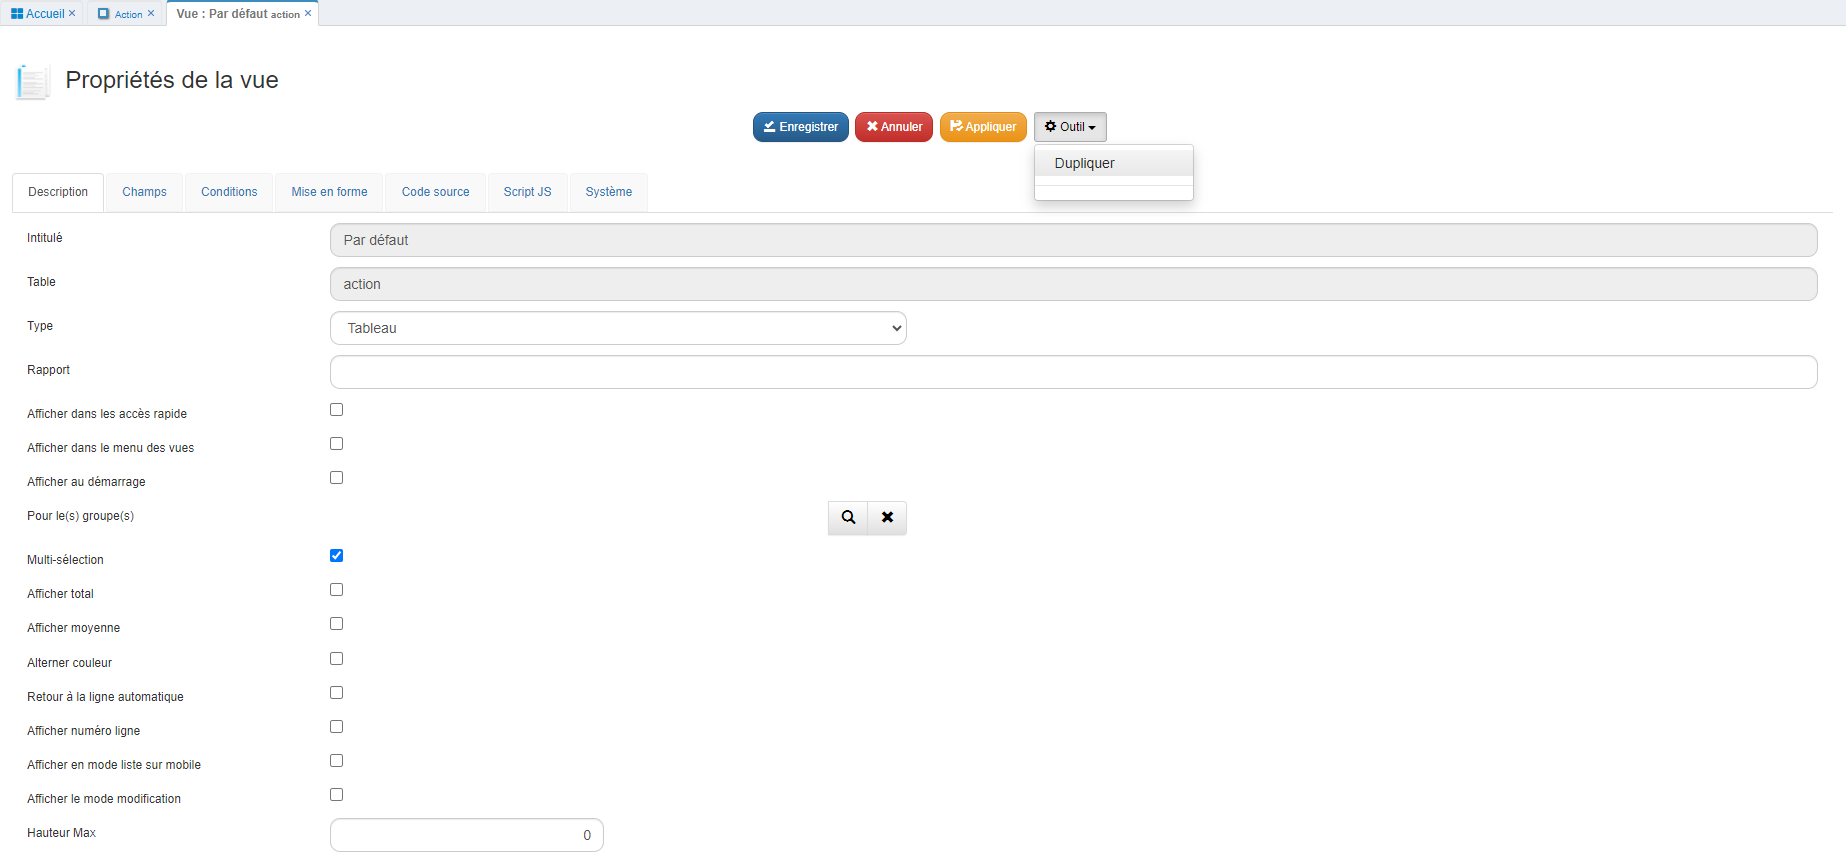Screen dimensions: 1846x856
Task: Check Afficher moyenne option
Action: [336, 624]
